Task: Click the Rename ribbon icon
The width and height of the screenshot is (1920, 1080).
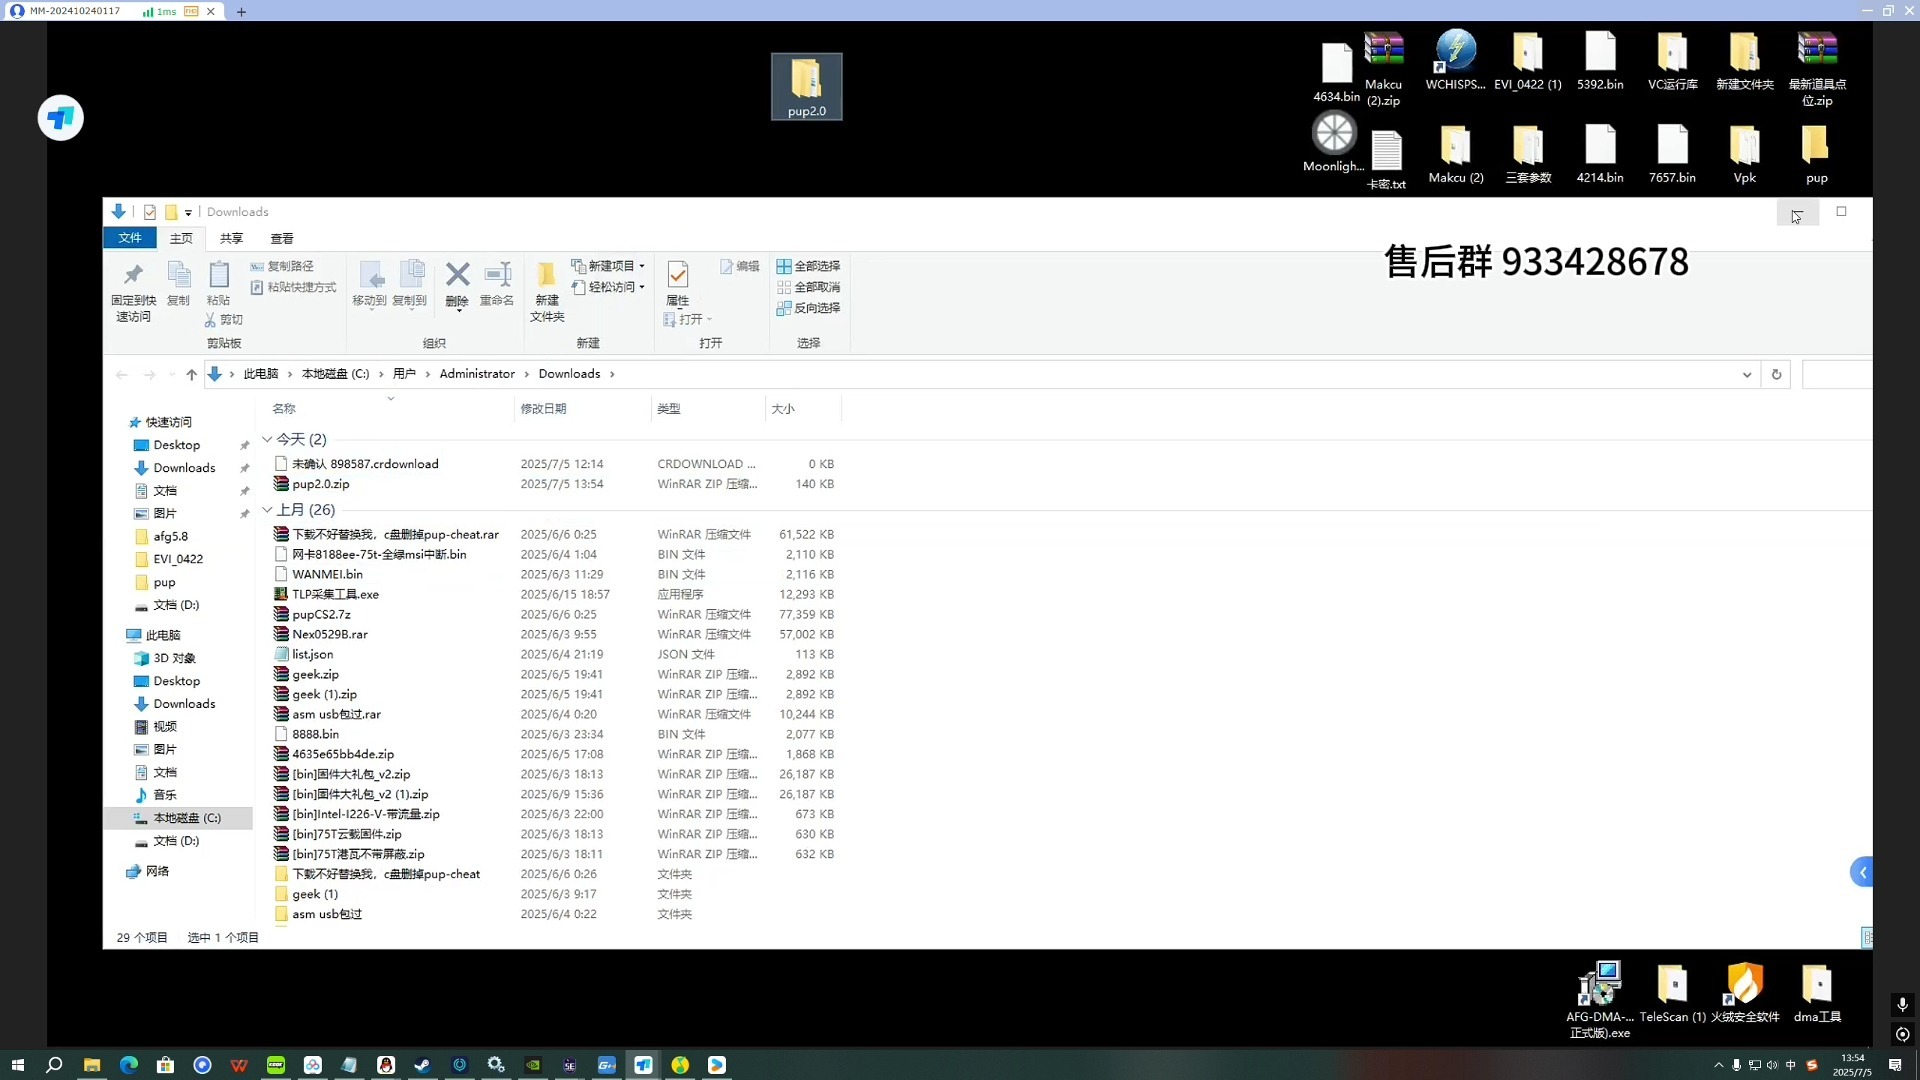Action: click(x=497, y=275)
